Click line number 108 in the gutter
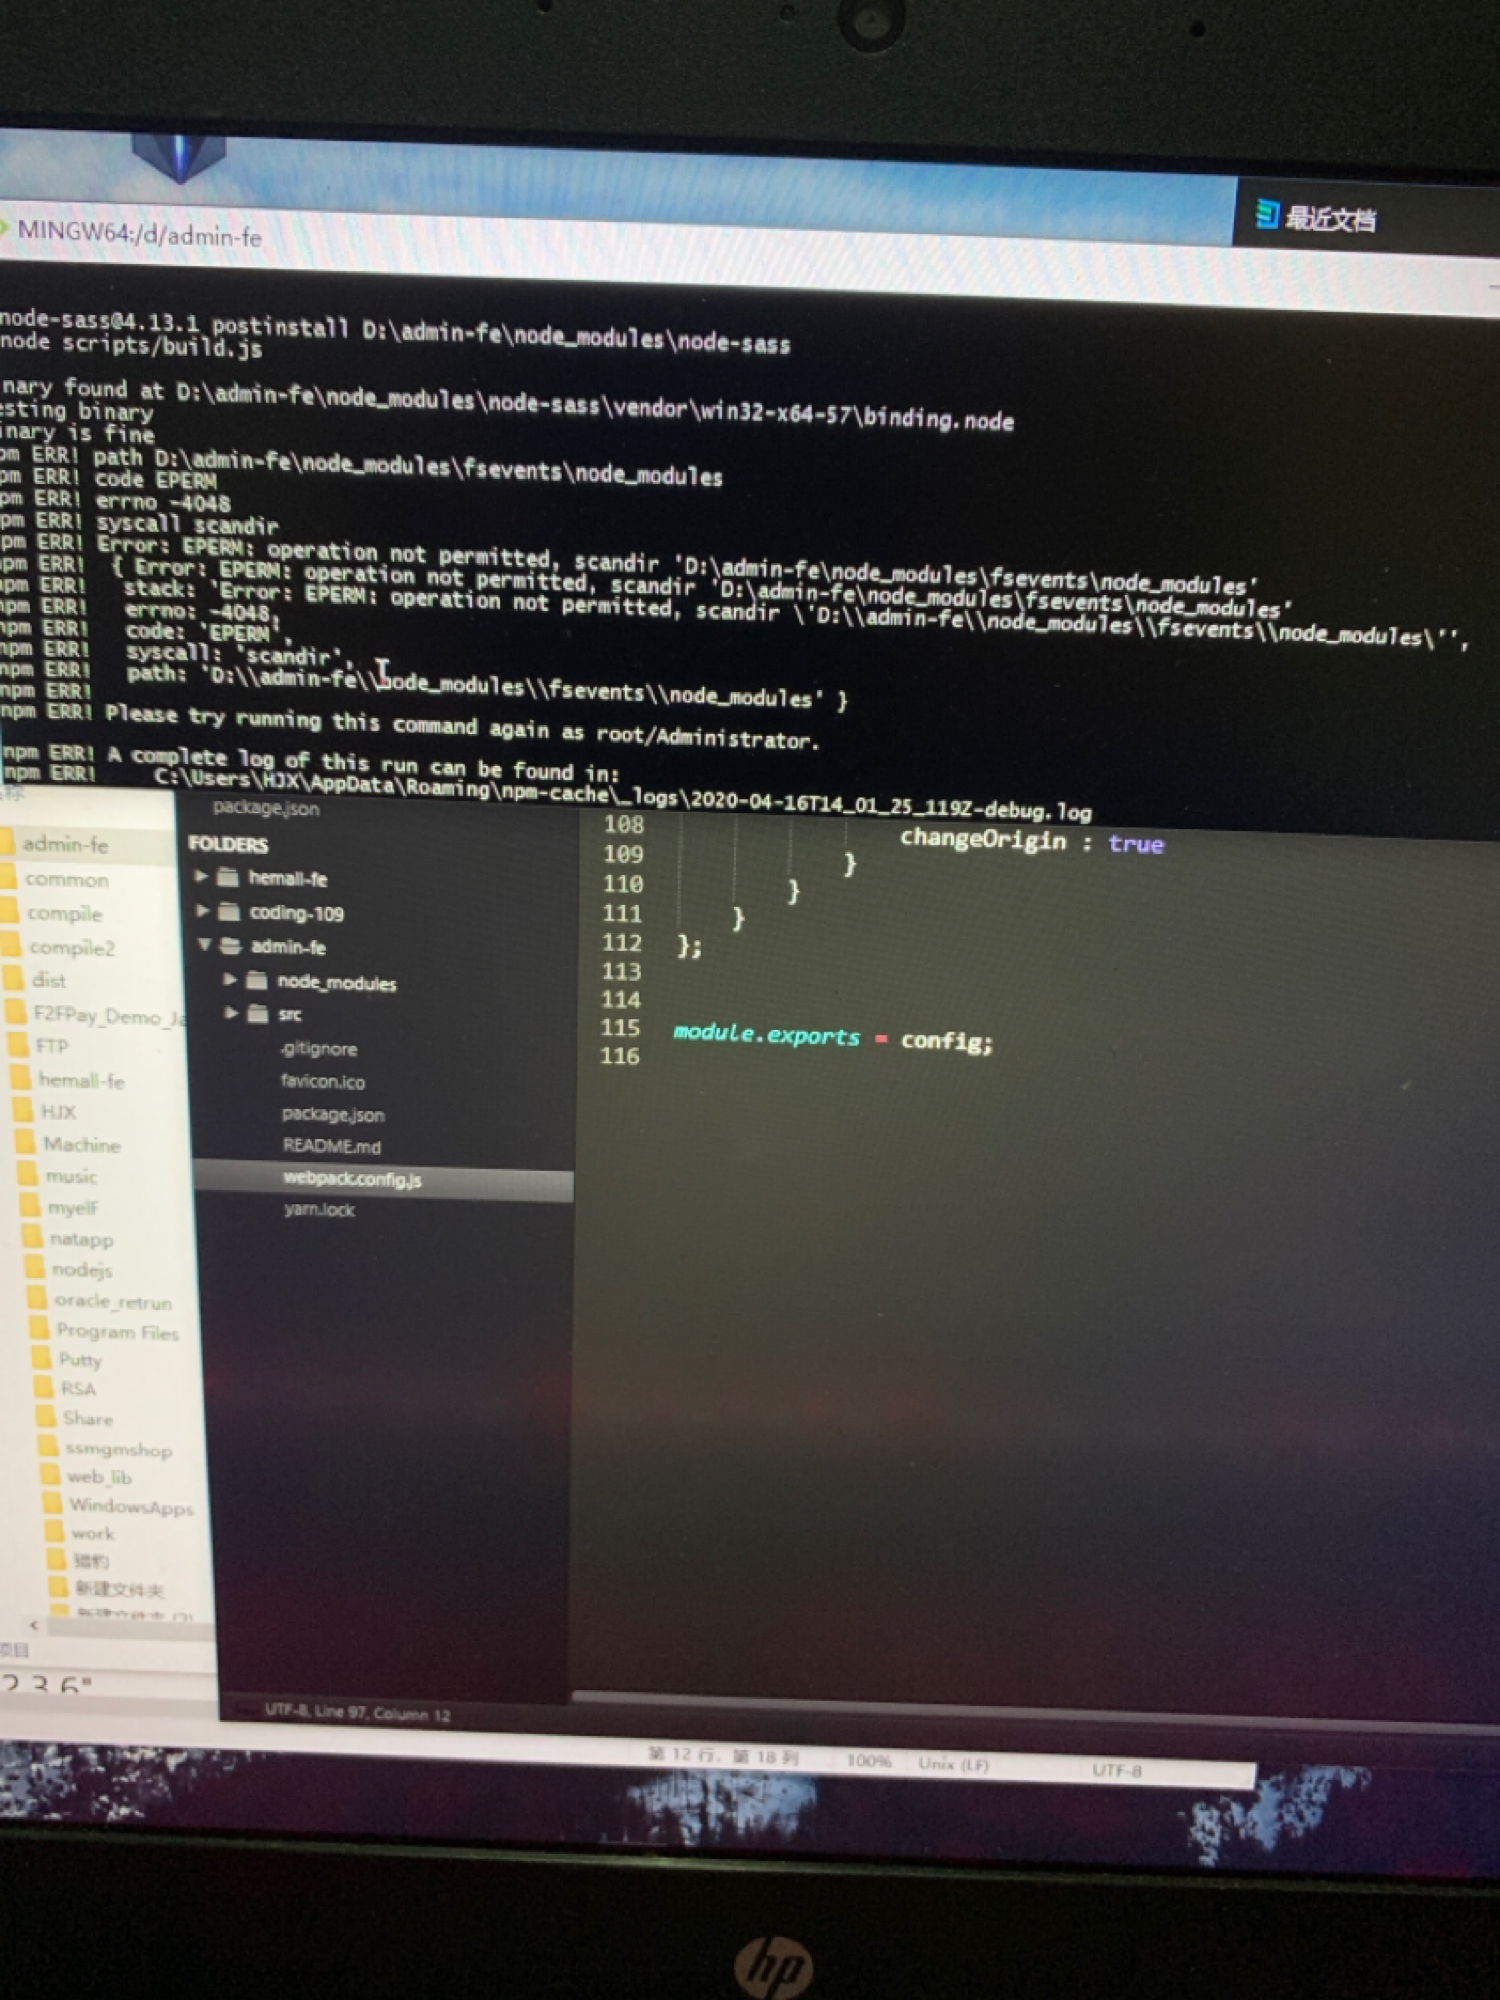 point(623,824)
